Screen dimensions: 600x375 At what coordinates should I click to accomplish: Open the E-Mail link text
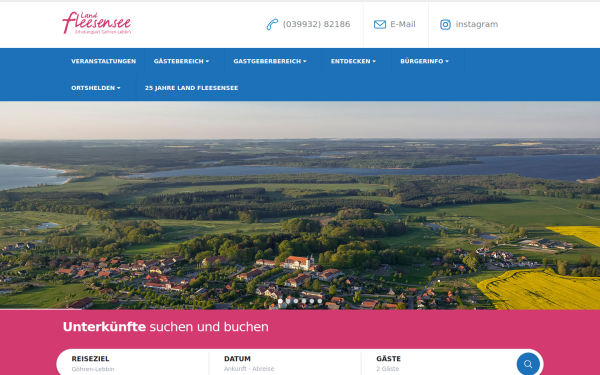403,24
